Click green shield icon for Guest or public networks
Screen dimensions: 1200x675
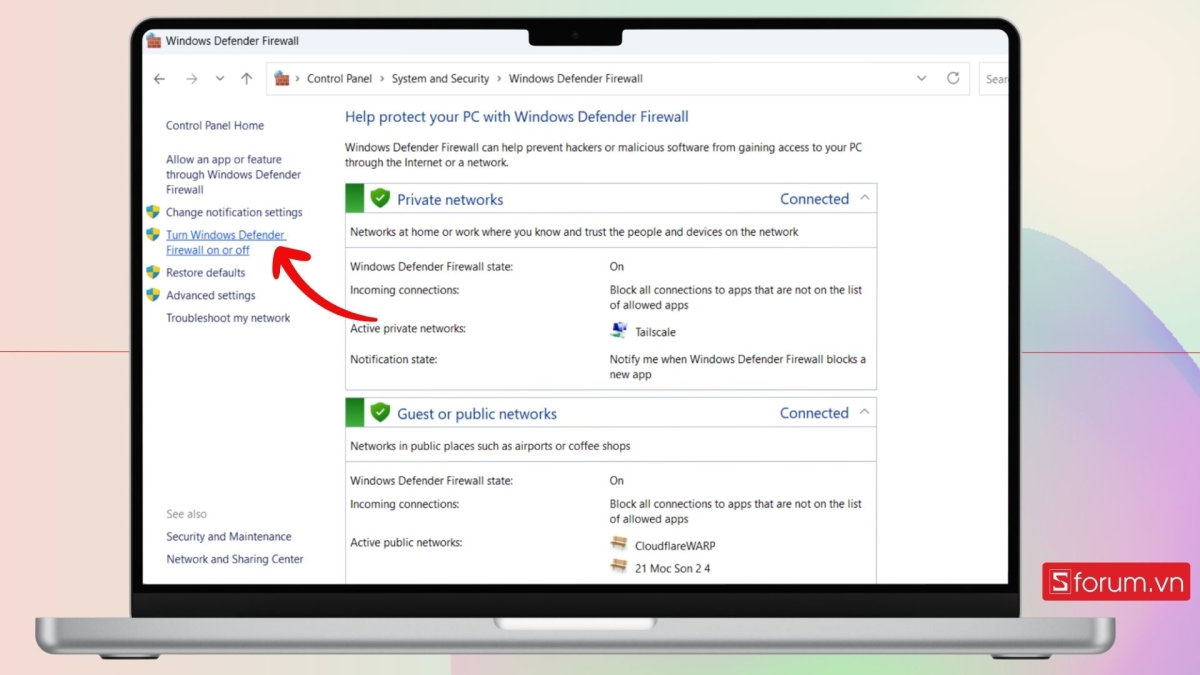380,412
